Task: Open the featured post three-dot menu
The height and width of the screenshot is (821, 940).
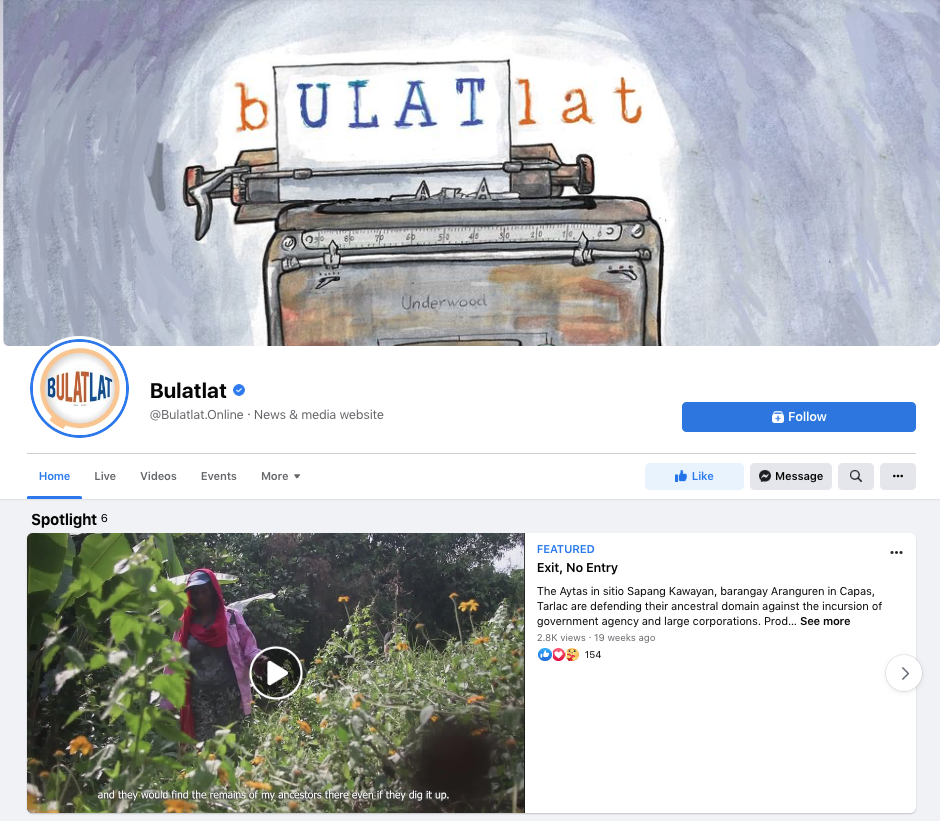Action: click(x=896, y=552)
